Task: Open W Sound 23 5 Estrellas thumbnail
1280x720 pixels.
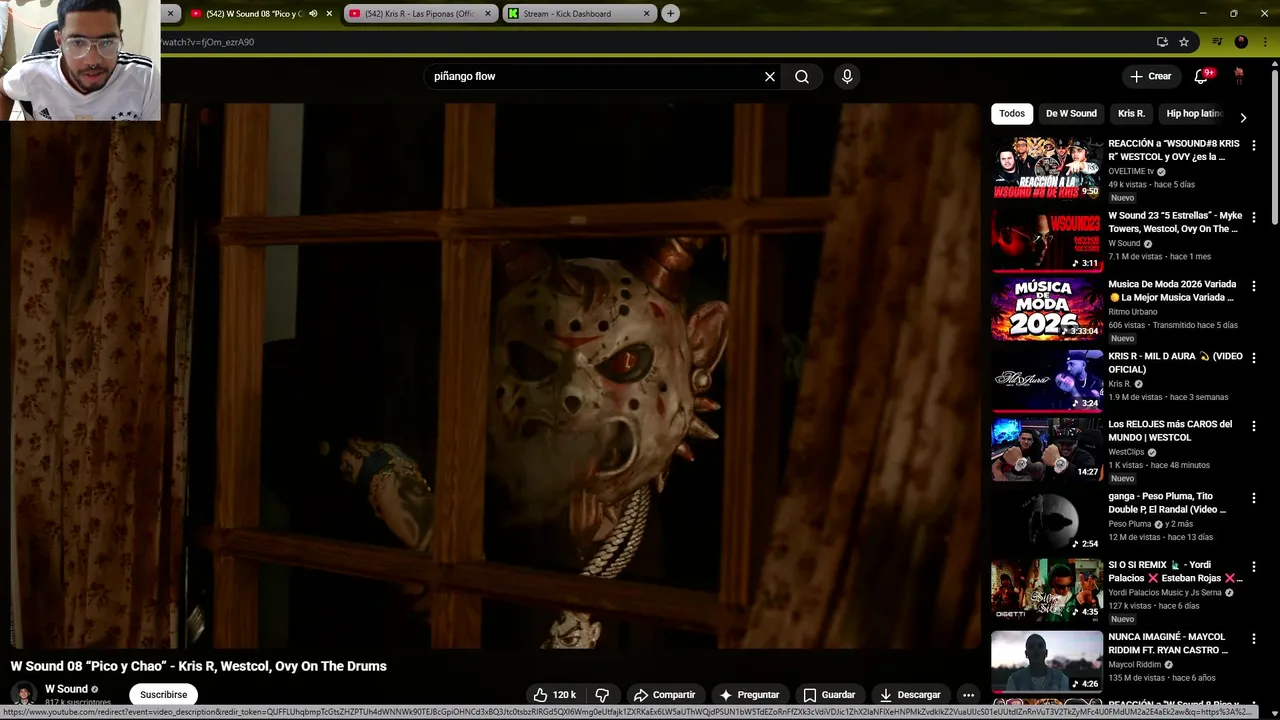Action: tap(1047, 240)
